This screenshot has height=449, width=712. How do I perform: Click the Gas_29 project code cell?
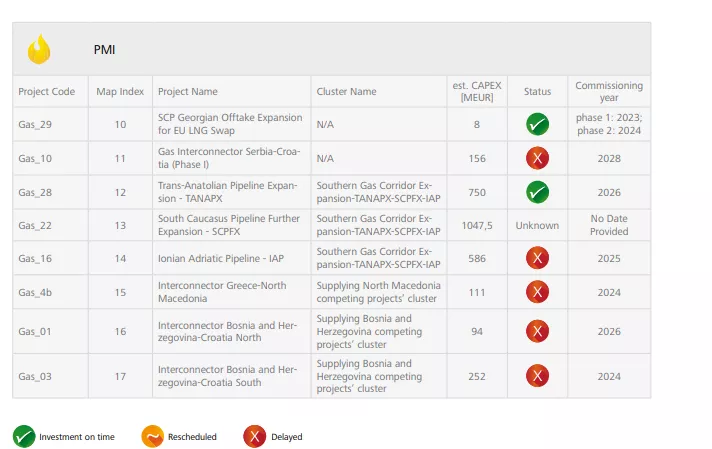[35, 125]
